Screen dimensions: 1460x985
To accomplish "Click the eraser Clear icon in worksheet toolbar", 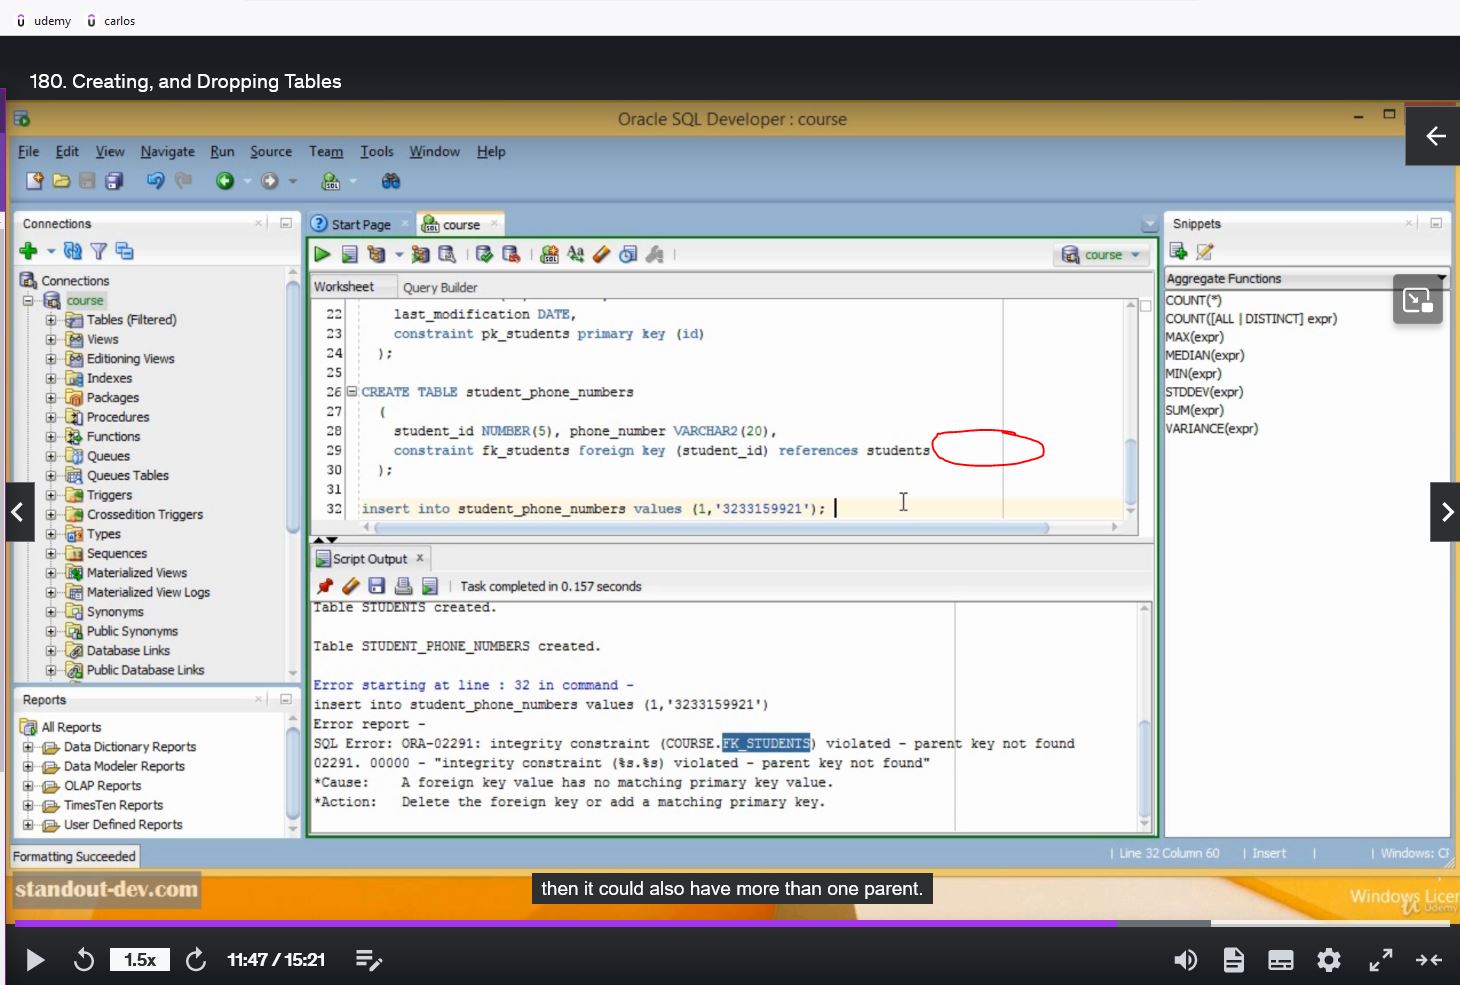I will pyautogui.click(x=601, y=255).
